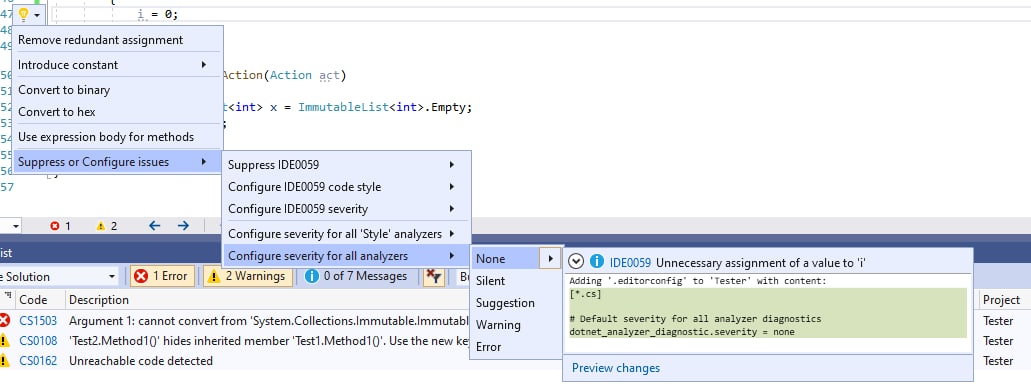Image resolution: width=1031 pixels, height=384 pixels.
Task: Open the CS0162 error code link
Action: coord(38,360)
